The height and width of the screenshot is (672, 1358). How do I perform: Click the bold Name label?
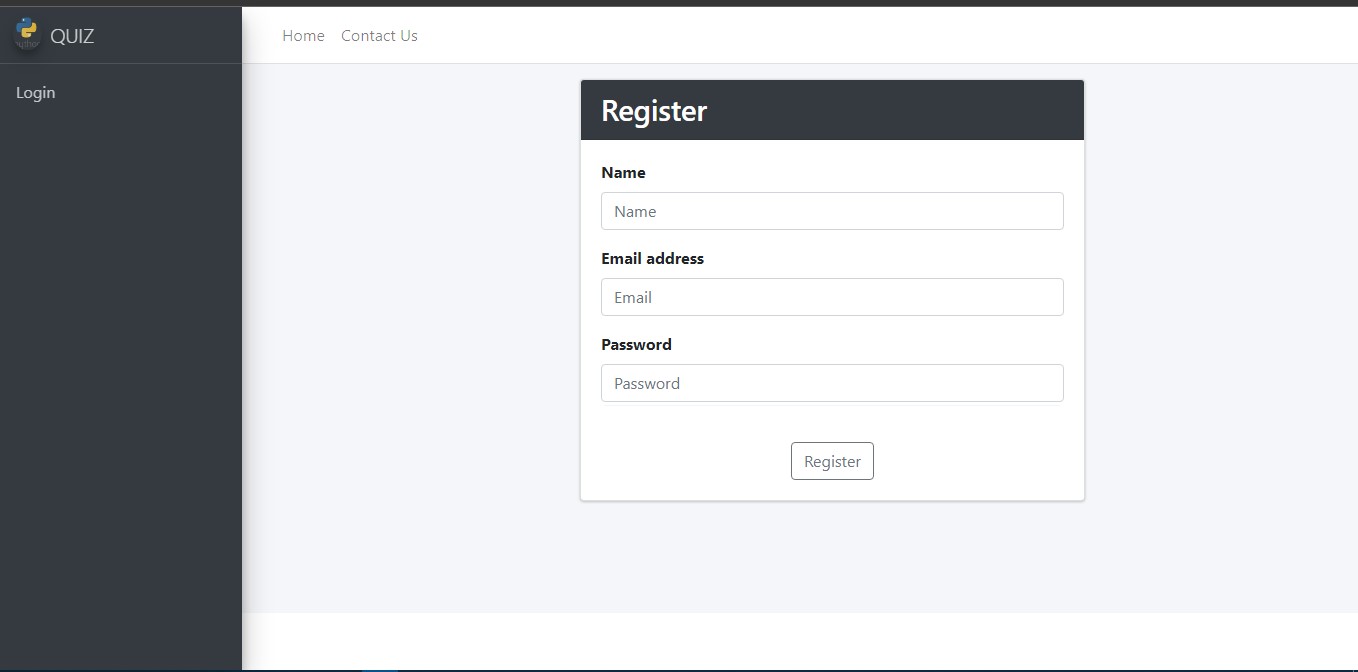[623, 172]
